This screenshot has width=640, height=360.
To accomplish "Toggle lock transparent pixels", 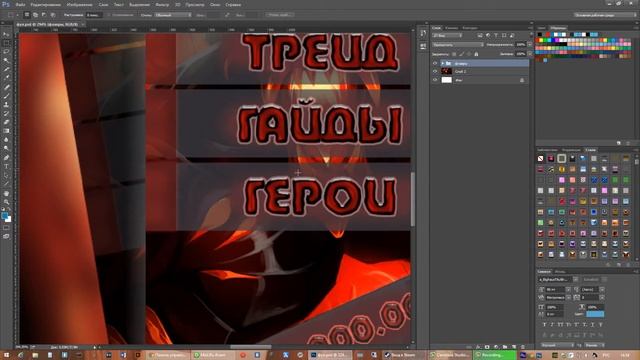I will tap(454, 54).
